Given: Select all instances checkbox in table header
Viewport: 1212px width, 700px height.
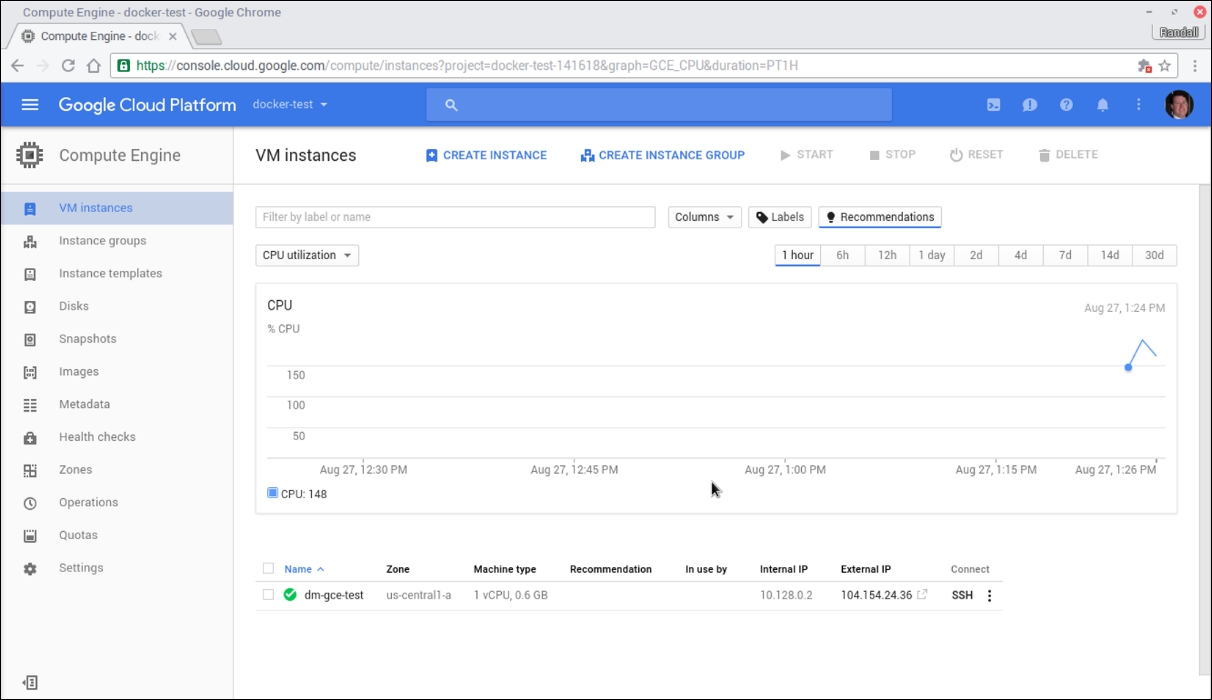Looking at the screenshot, I should pos(268,569).
